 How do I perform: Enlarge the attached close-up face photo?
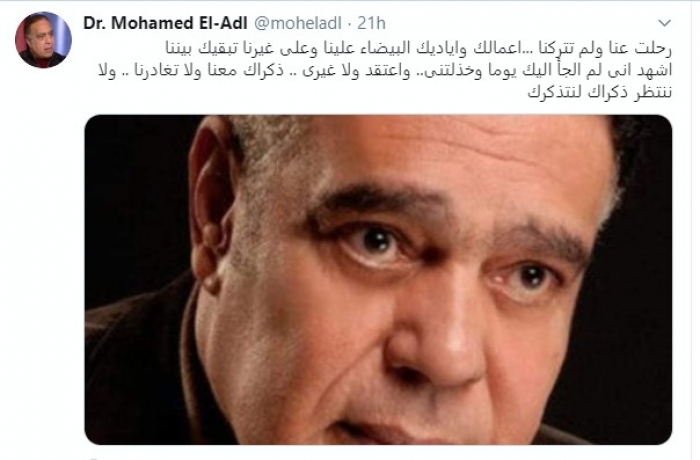point(378,280)
